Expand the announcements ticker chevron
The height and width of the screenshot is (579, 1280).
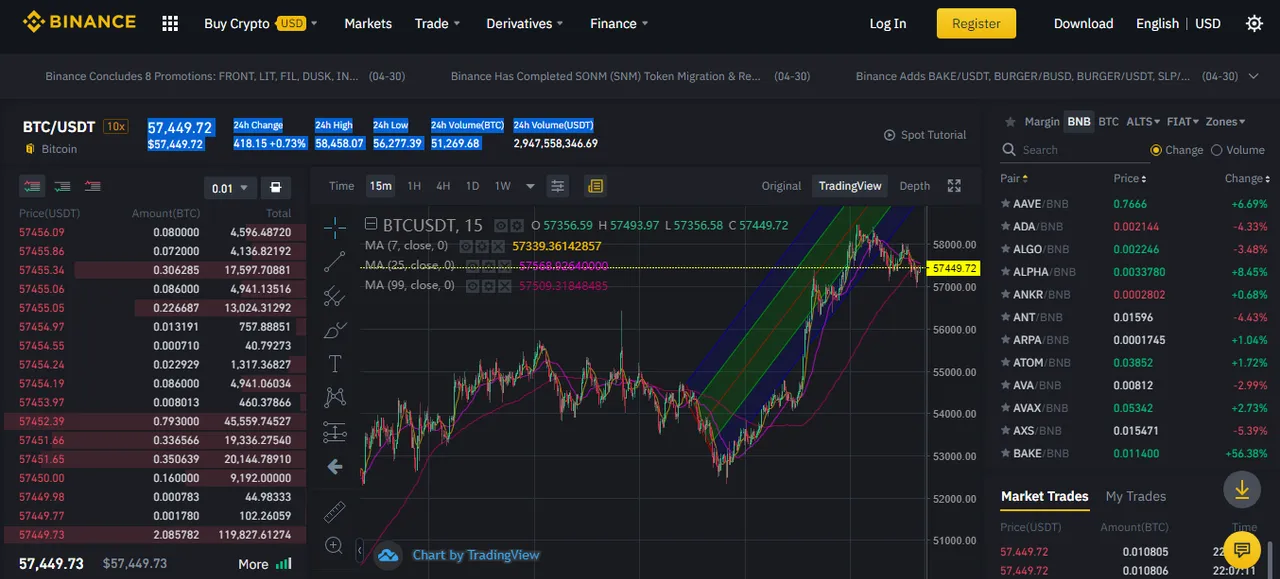1254,76
